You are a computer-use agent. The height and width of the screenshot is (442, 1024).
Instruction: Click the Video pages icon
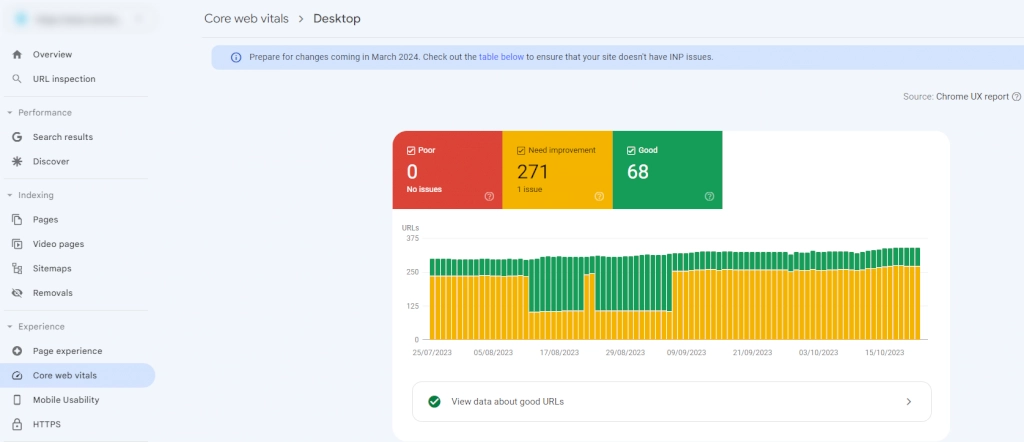coord(18,244)
